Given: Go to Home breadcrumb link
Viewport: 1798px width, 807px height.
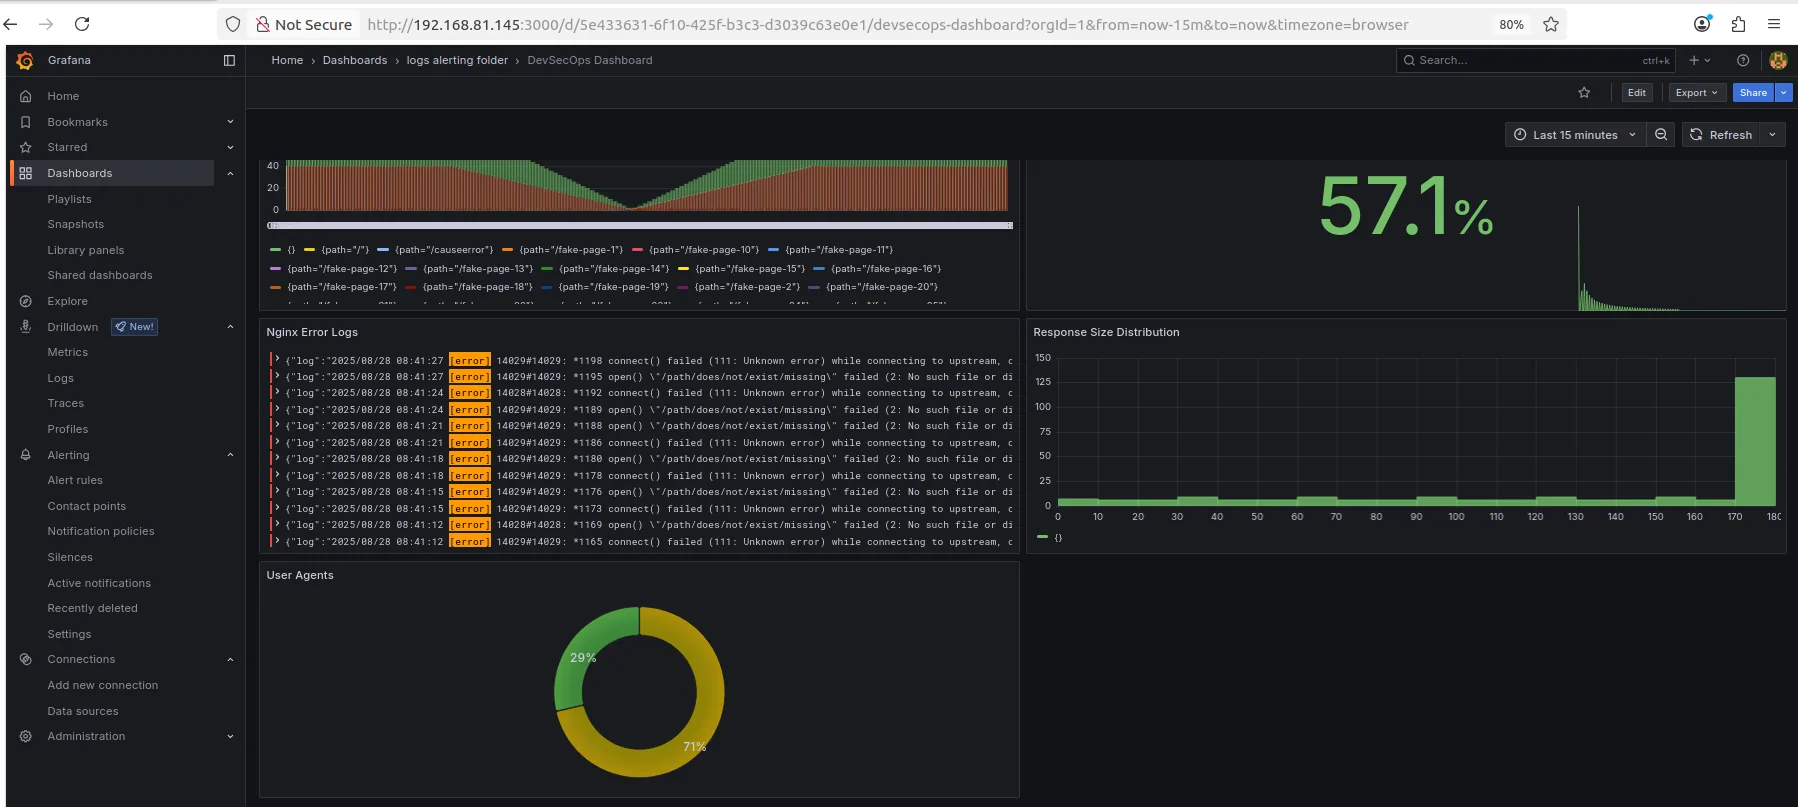Looking at the screenshot, I should click(x=287, y=60).
